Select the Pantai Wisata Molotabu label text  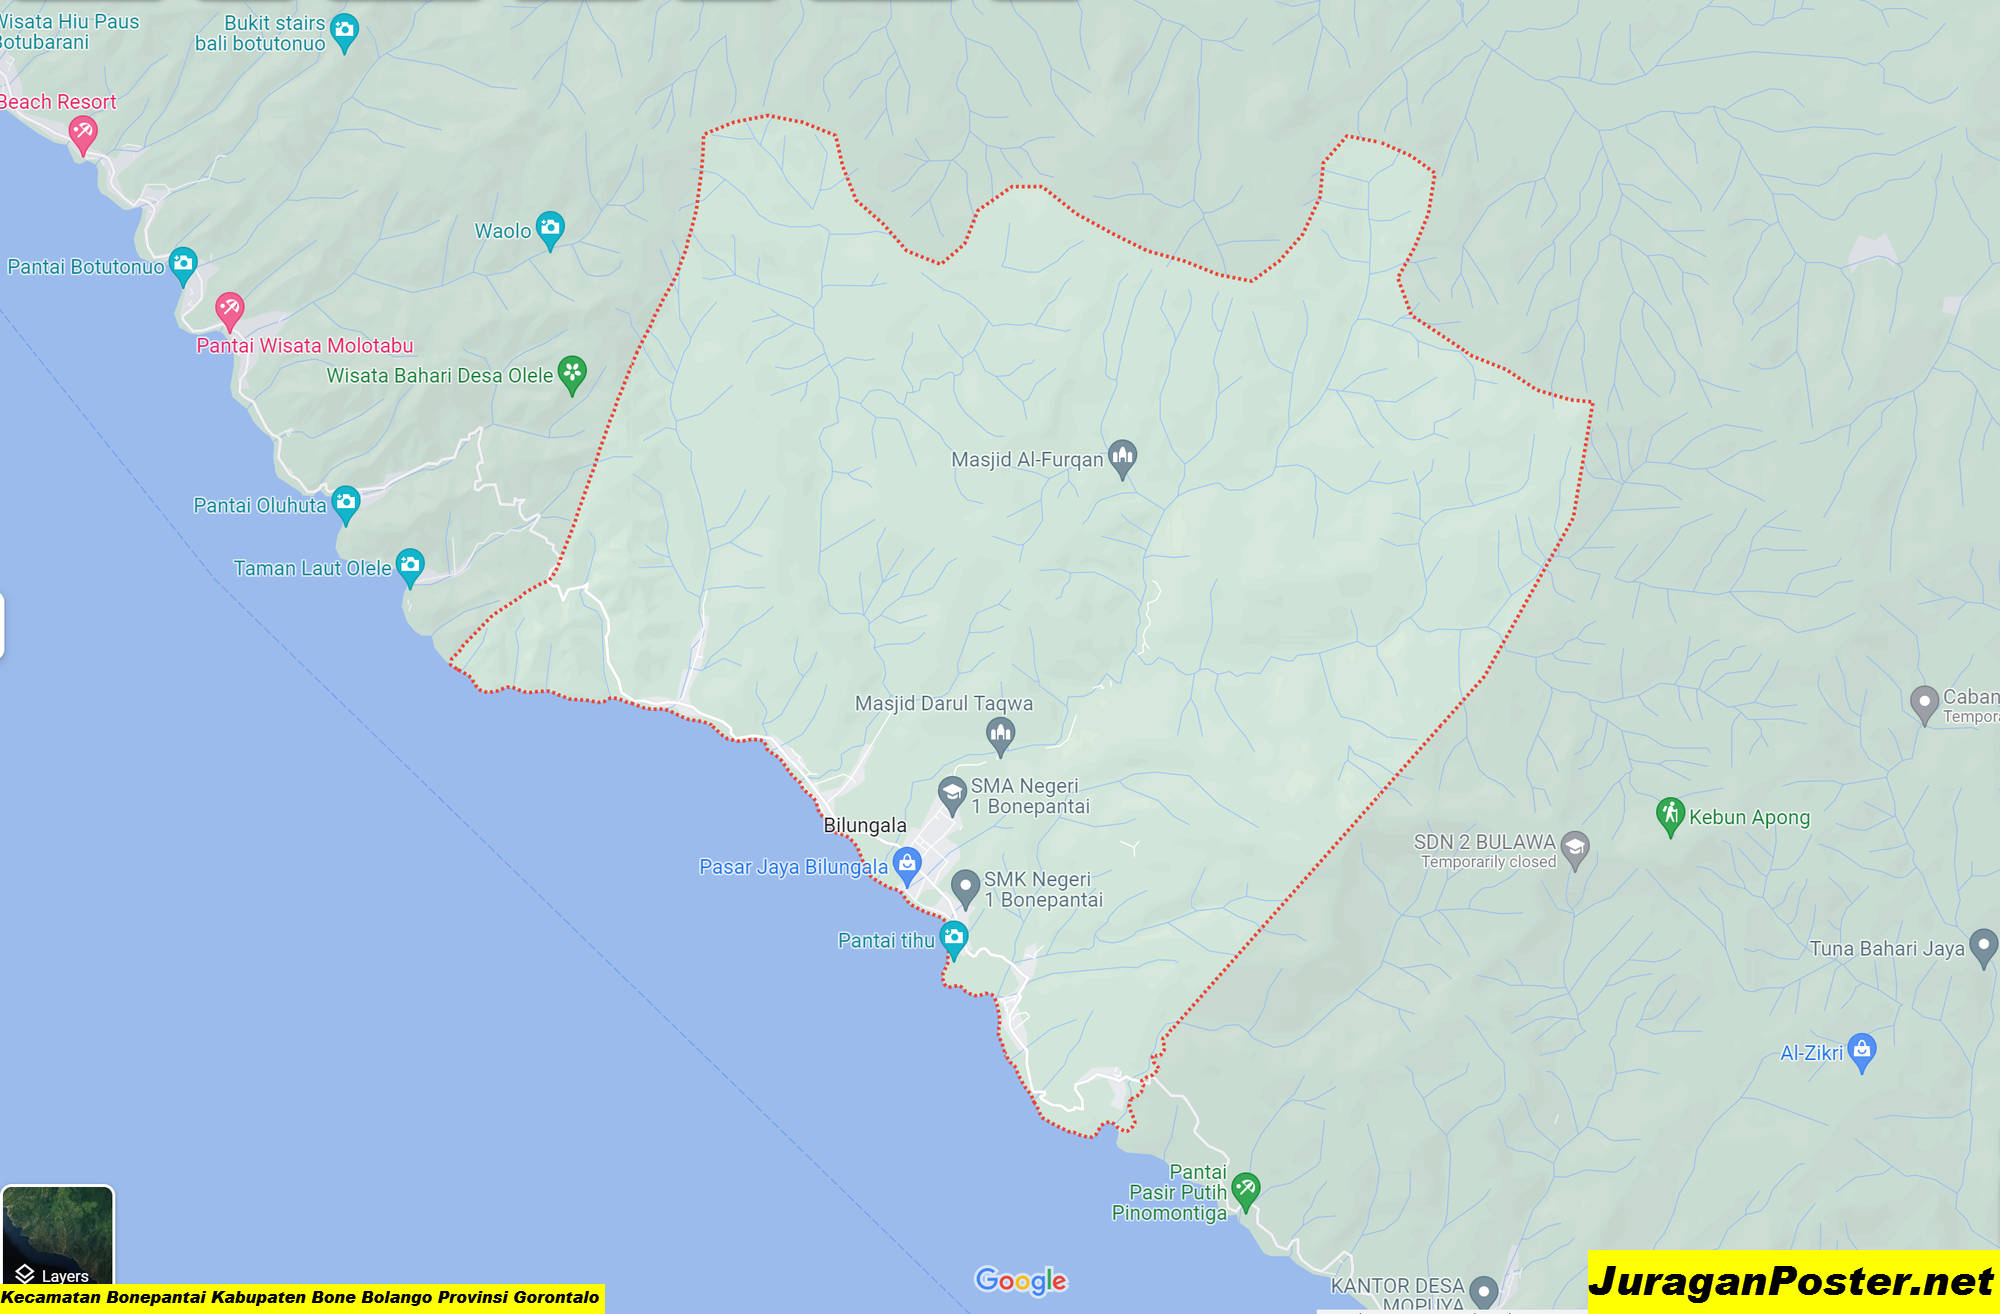pos(305,346)
